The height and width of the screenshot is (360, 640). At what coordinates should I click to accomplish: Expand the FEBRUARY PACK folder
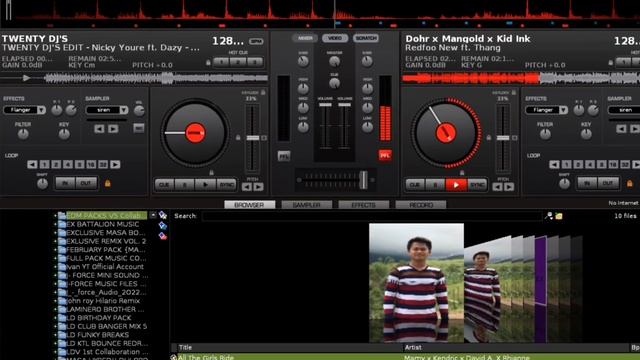coord(55,250)
